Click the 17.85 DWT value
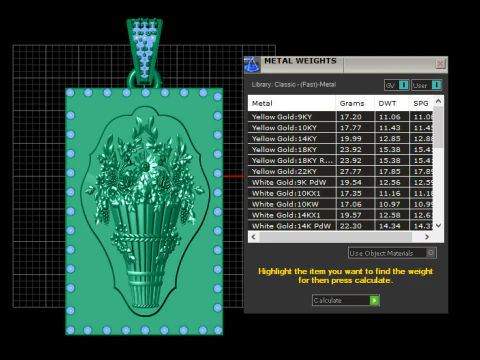Viewport: 480px width, 360px height. click(x=390, y=172)
